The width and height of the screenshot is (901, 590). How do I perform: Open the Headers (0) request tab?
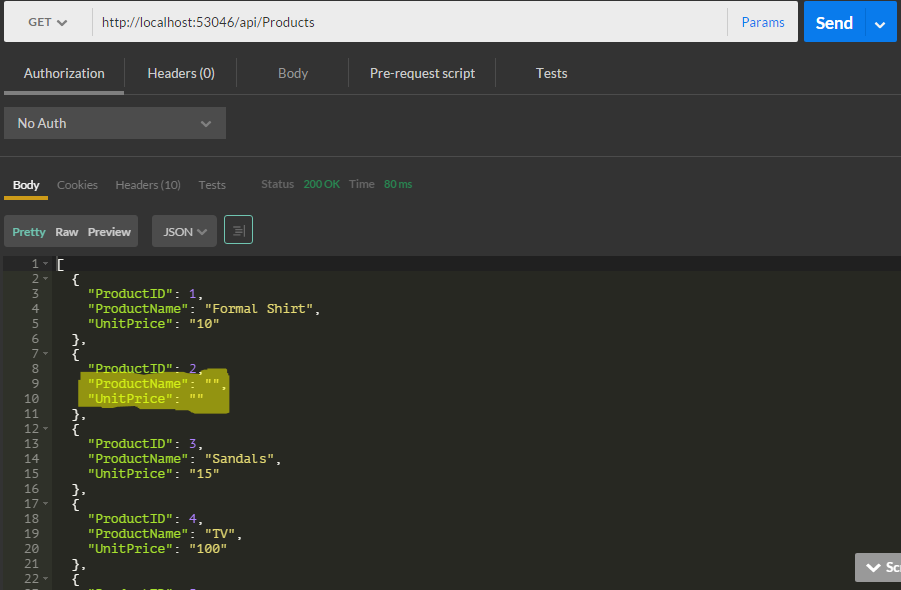[180, 72]
